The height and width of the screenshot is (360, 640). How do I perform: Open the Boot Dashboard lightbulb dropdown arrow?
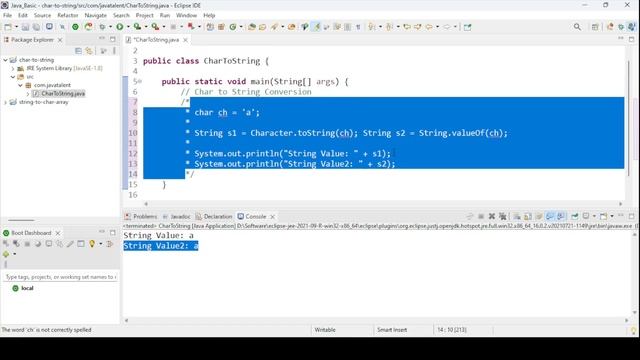[100, 244]
